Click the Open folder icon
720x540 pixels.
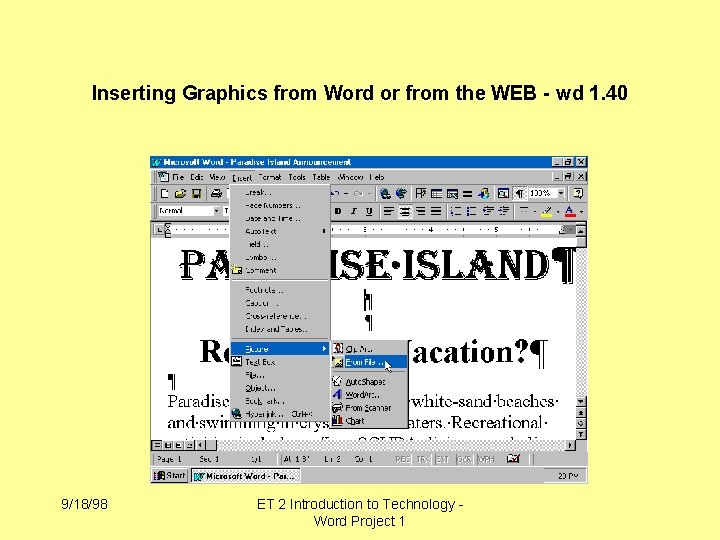pyautogui.click(x=180, y=193)
